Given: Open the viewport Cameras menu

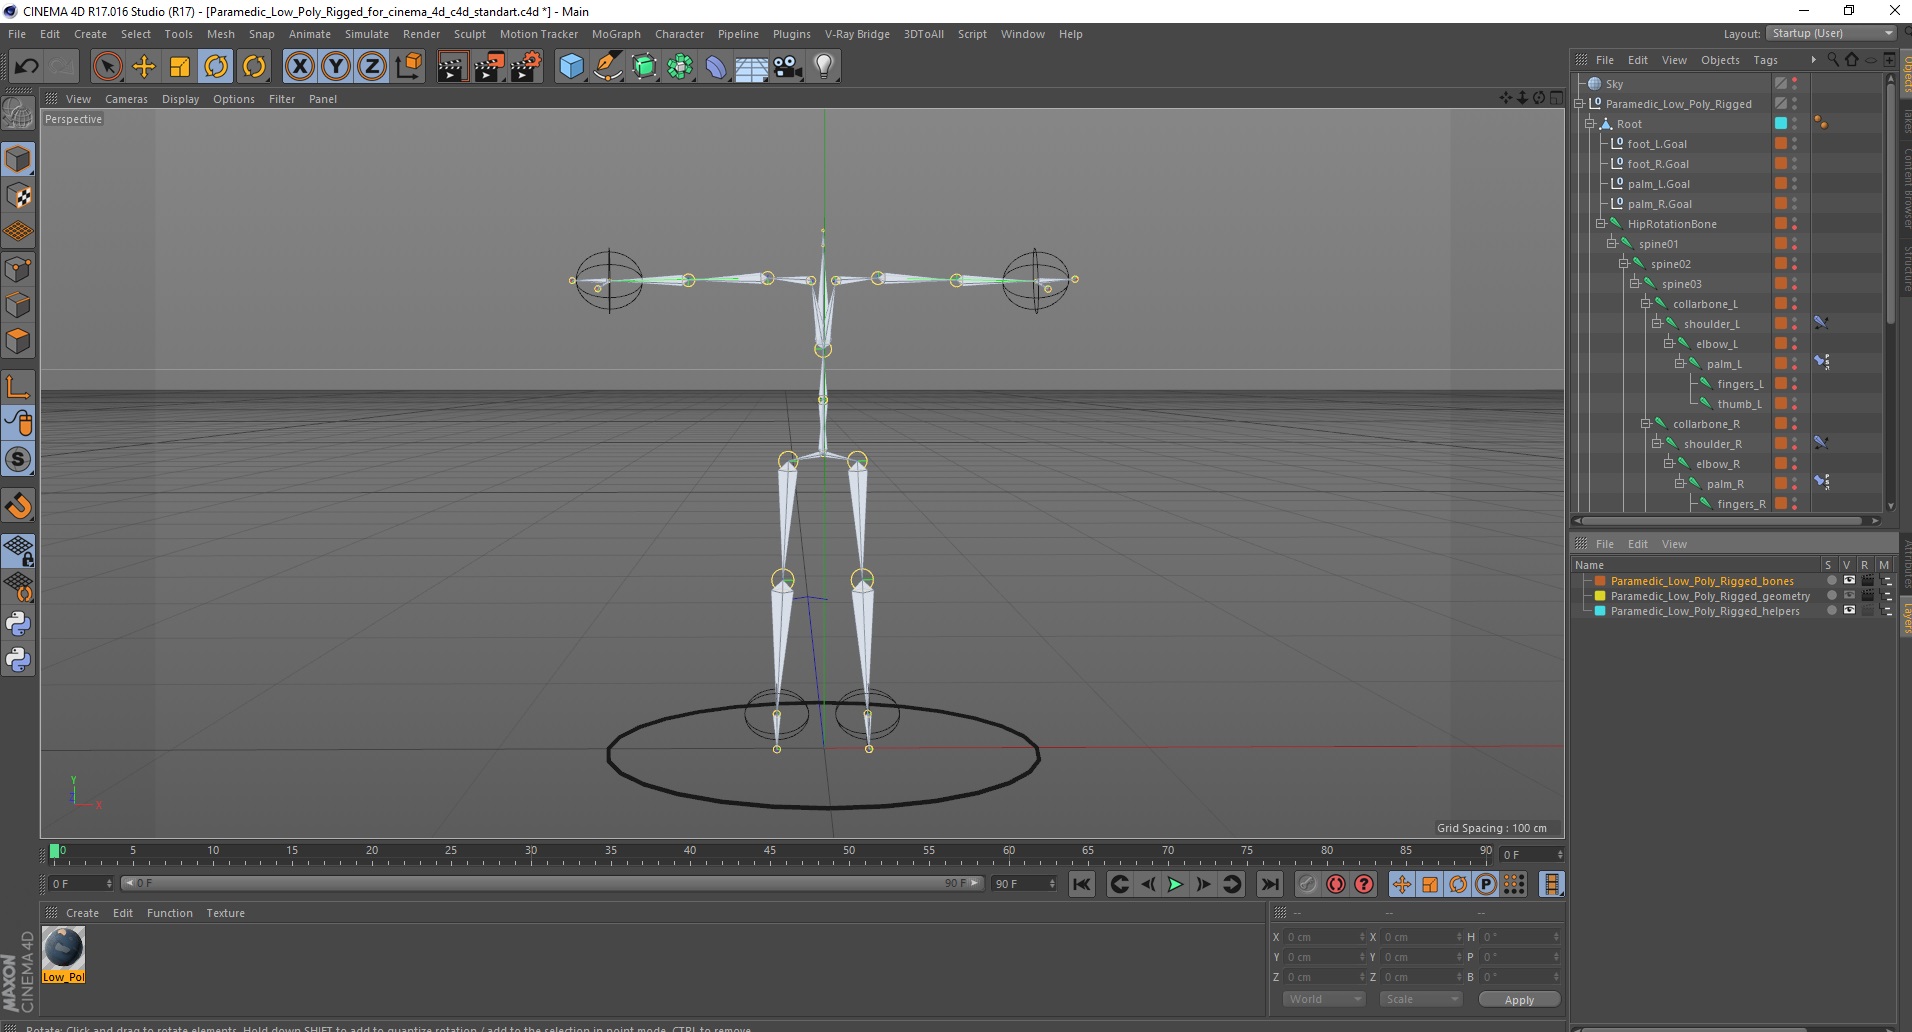Looking at the screenshot, I should coord(126,99).
